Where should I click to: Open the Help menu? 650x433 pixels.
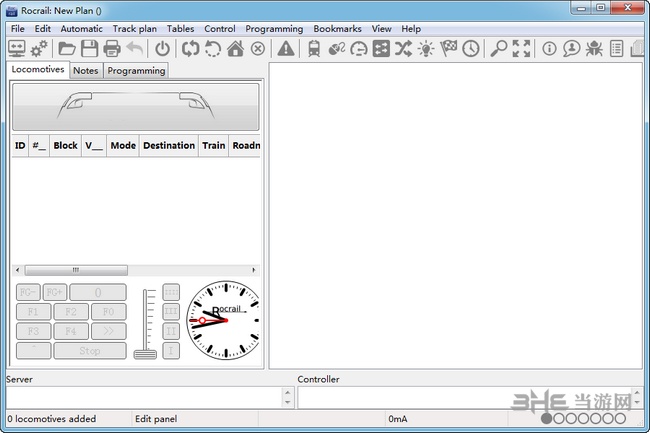(x=411, y=29)
